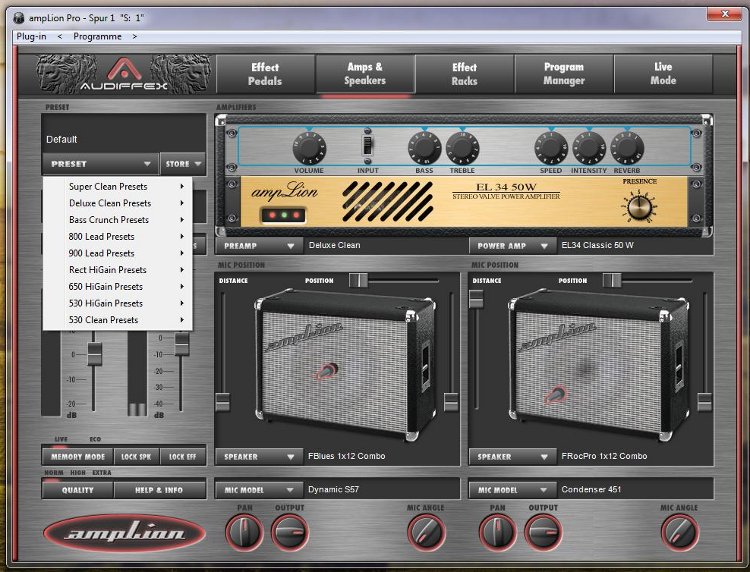The height and width of the screenshot is (572, 750).
Task: Switch to Live Mode tab
Action: (x=663, y=74)
